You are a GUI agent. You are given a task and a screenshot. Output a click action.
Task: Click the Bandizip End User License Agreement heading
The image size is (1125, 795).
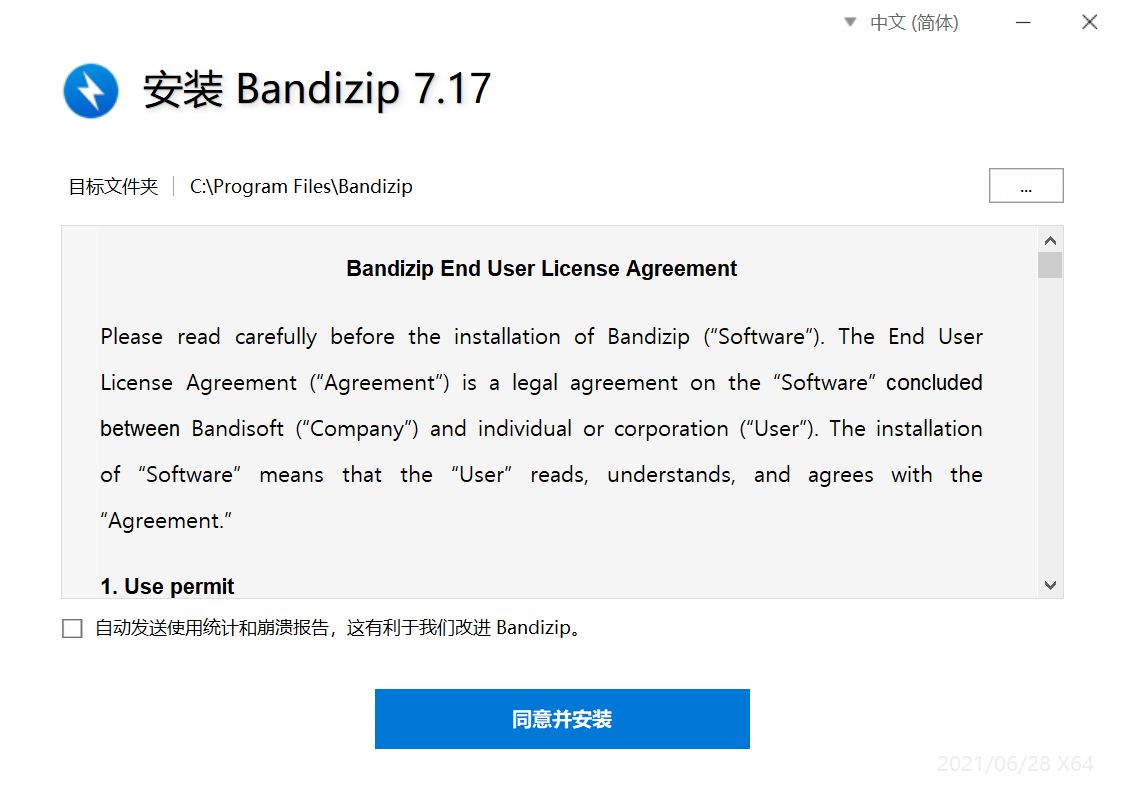(x=542, y=268)
